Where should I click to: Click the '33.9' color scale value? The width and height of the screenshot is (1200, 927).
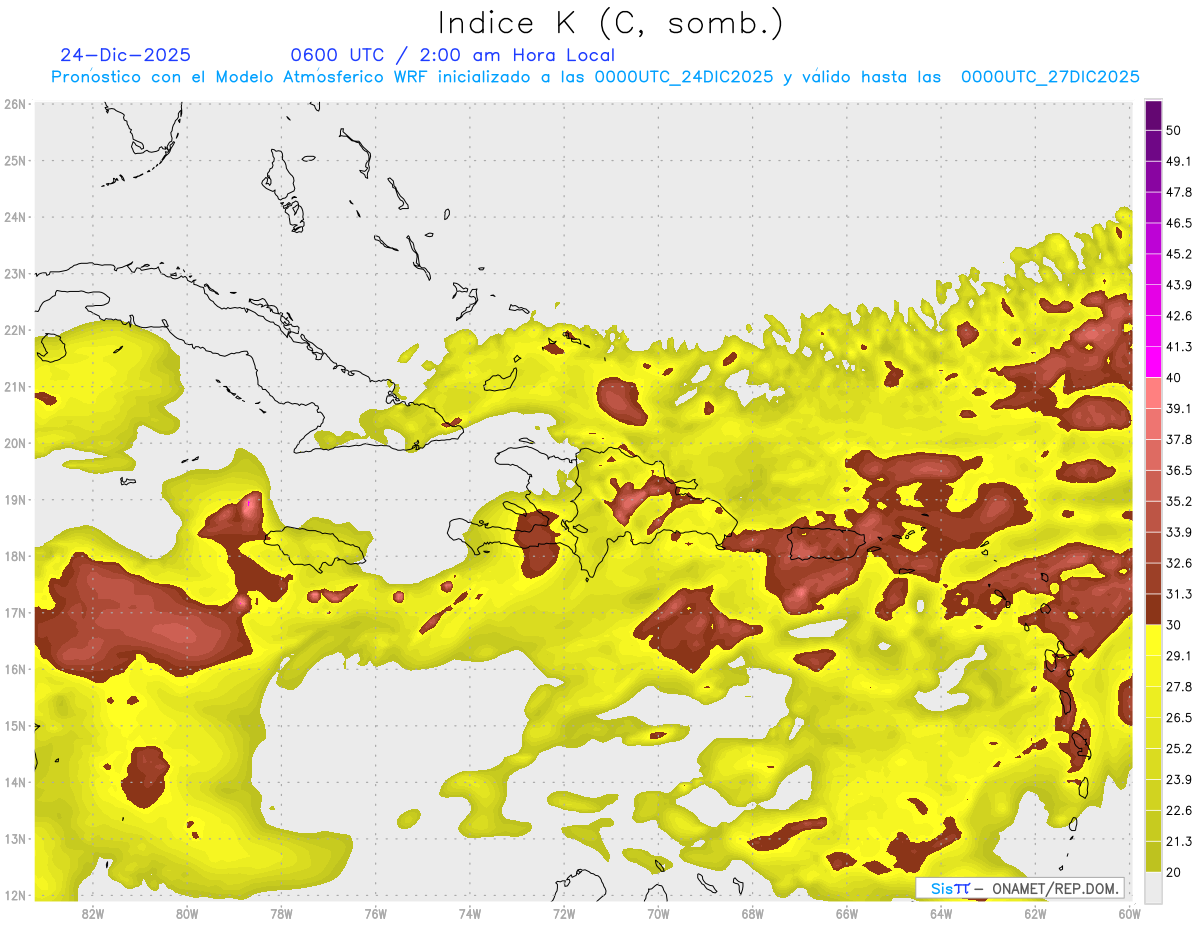(1179, 532)
